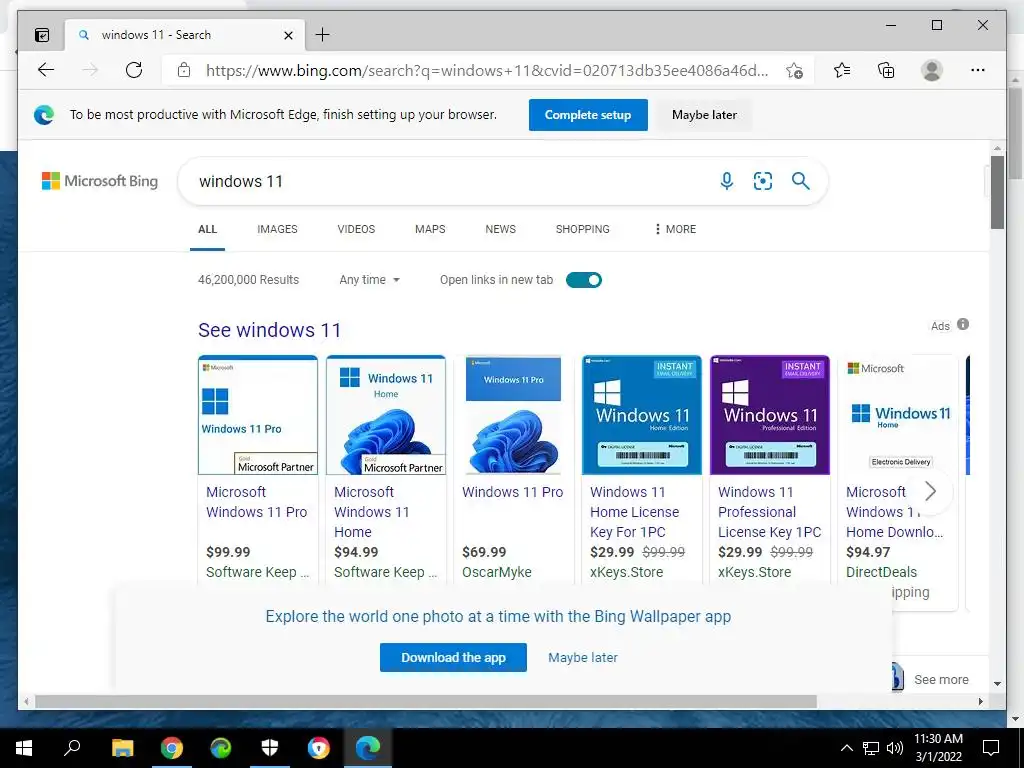Open the Favorites list icon
Image resolution: width=1024 pixels, height=768 pixels.
point(842,70)
